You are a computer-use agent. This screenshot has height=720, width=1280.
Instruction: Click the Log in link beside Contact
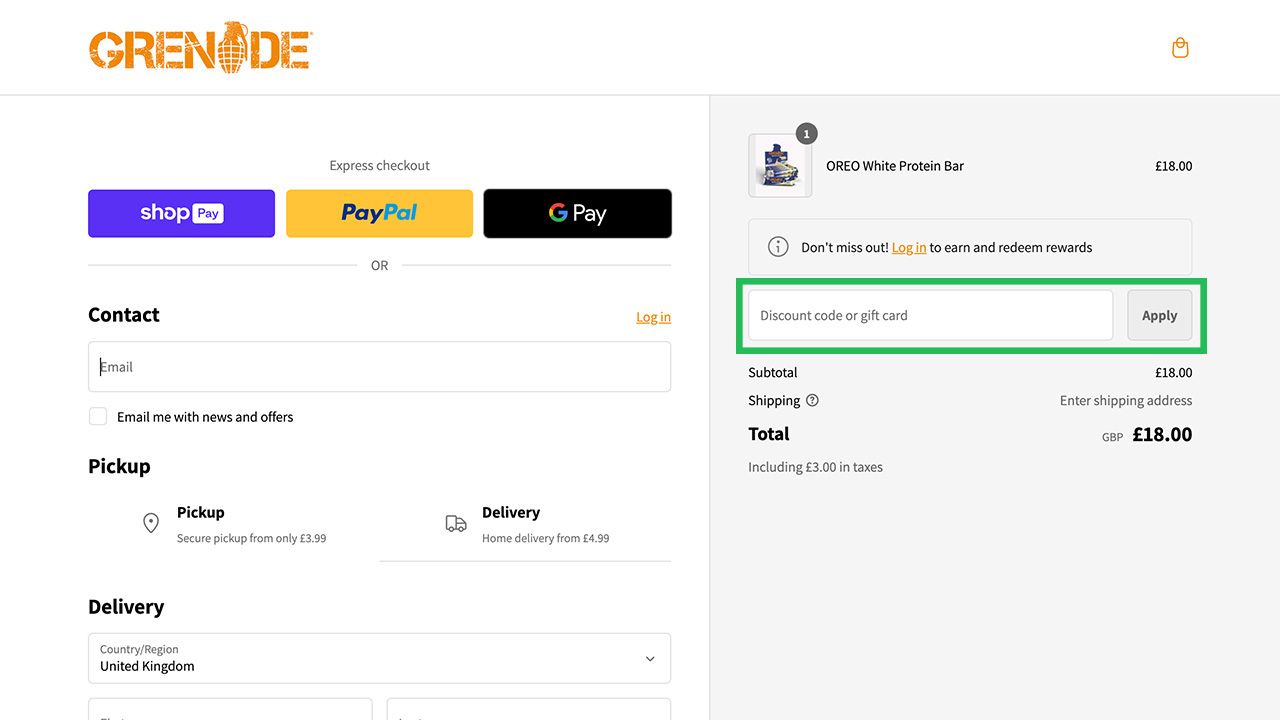click(653, 317)
